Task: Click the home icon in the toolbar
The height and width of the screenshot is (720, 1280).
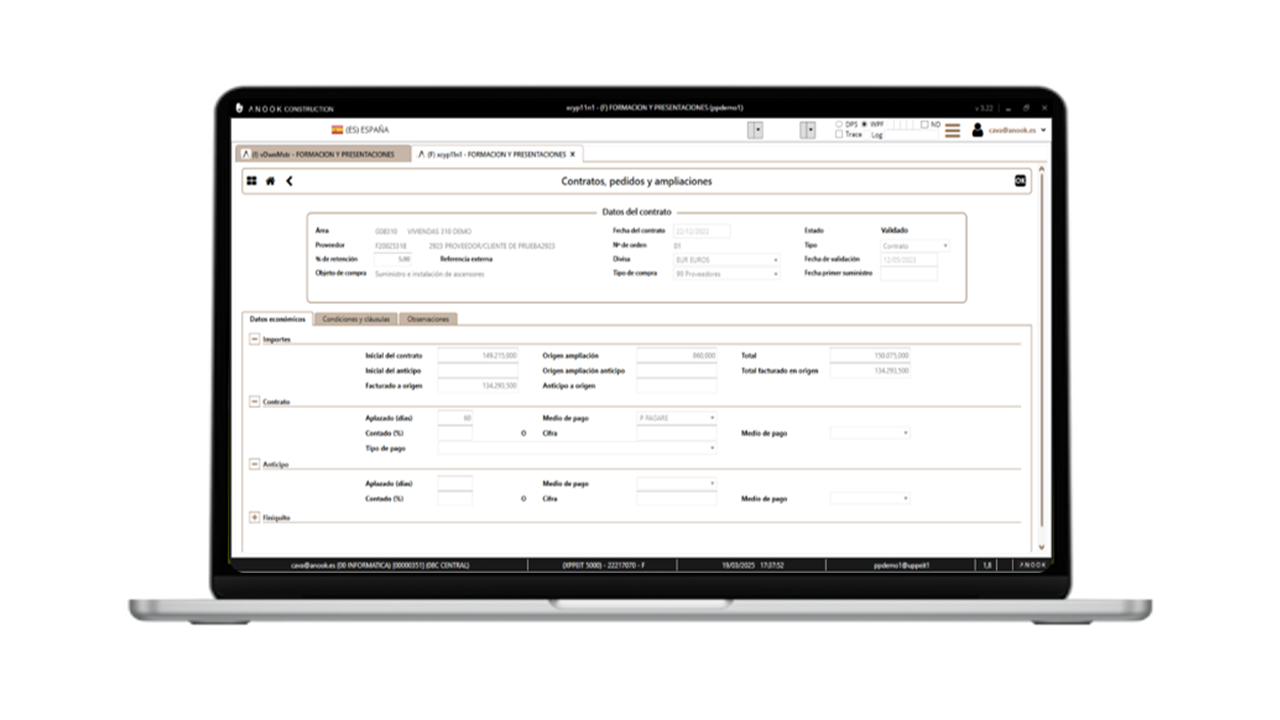Action: [x=270, y=181]
